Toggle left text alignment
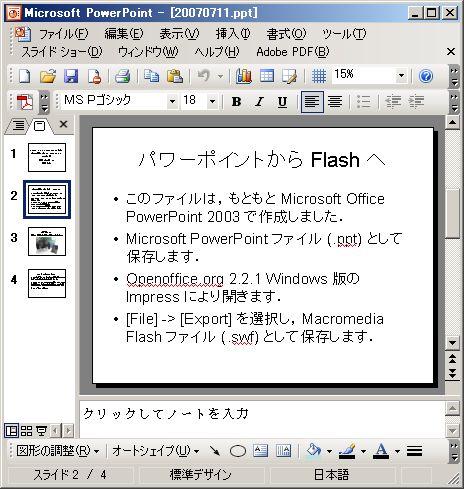Image resolution: width=464 pixels, height=489 pixels. tap(312, 102)
